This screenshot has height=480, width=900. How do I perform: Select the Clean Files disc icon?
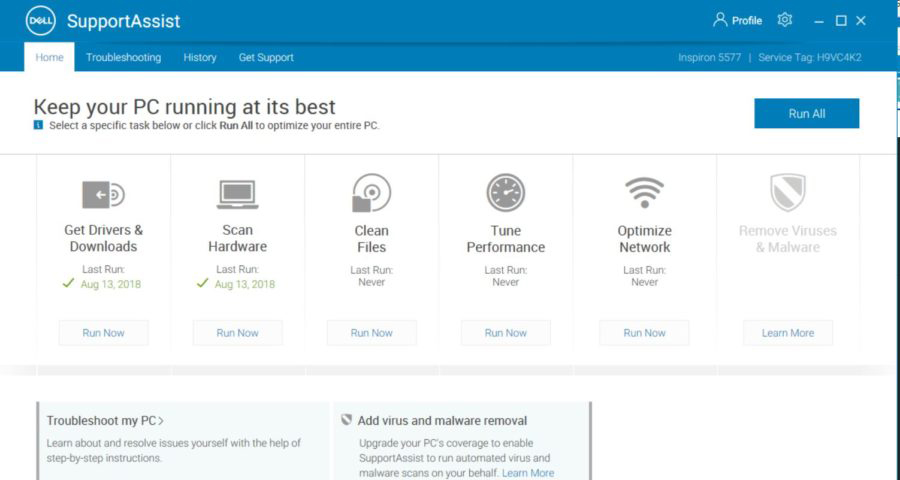click(x=371, y=193)
